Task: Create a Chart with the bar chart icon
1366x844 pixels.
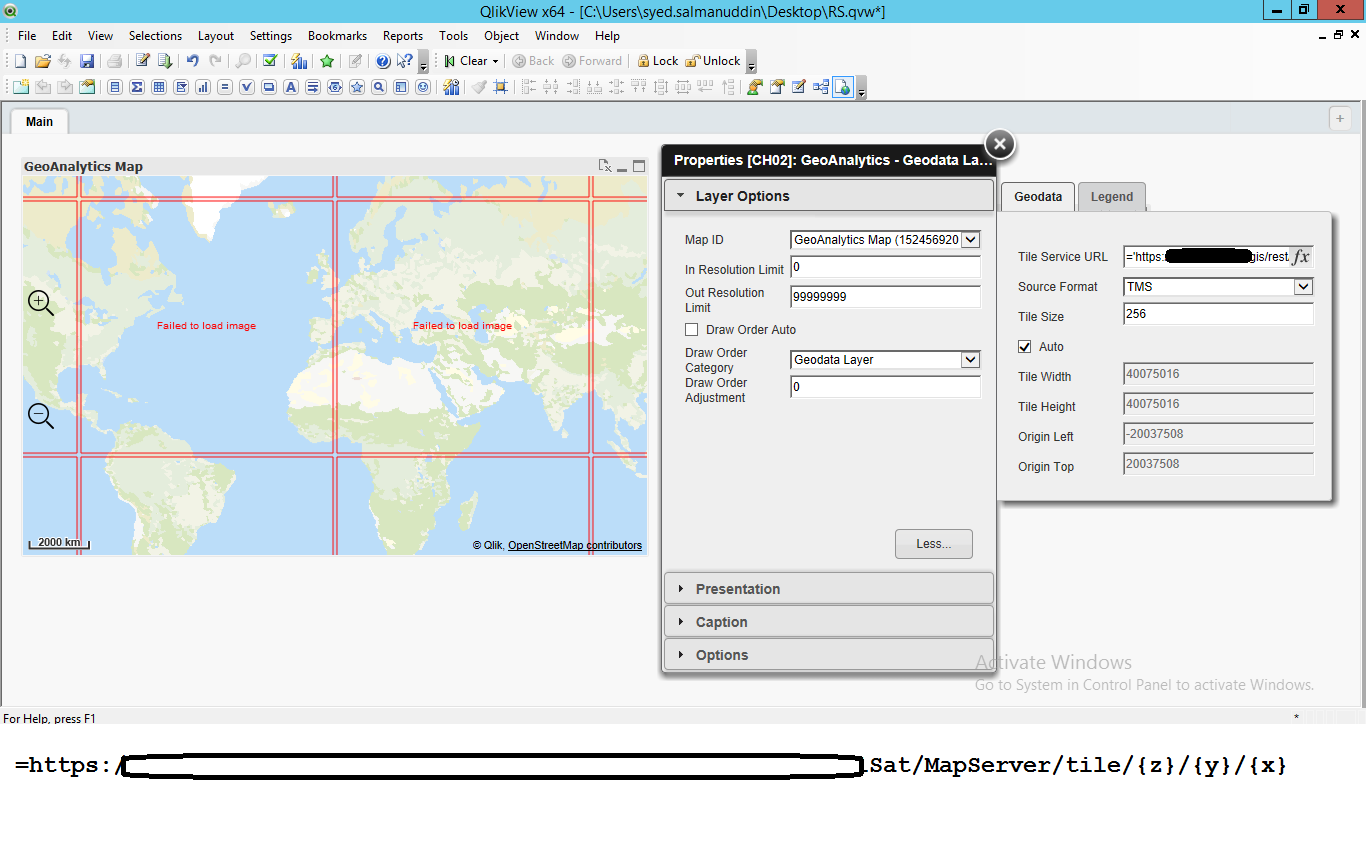Action: (x=203, y=87)
